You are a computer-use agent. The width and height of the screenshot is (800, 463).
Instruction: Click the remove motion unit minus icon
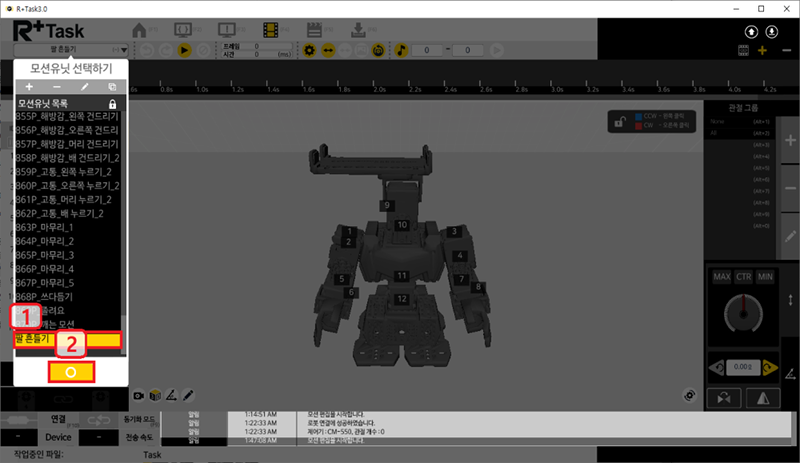click(56, 88)
